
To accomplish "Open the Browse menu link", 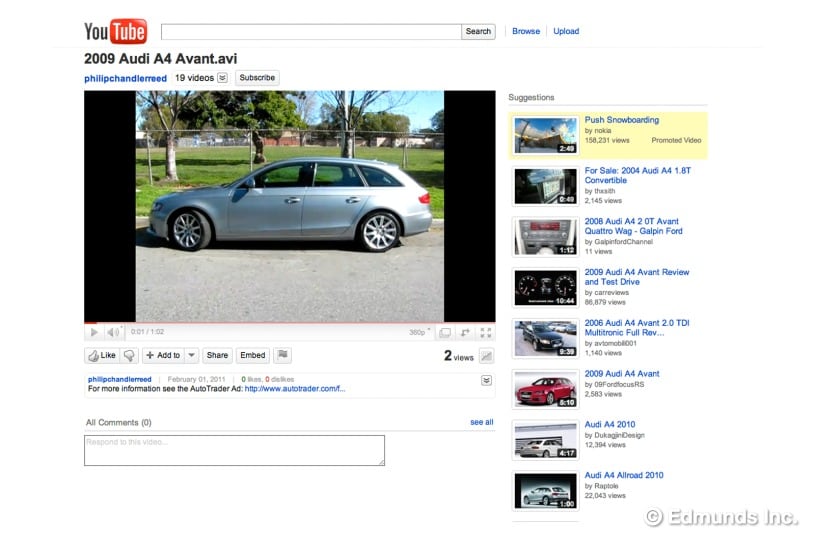I will (526, 31).
